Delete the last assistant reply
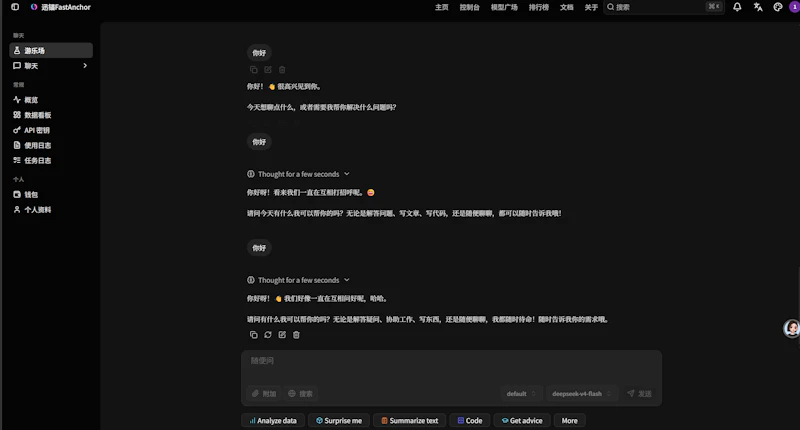800x430 pixels. (x=296, y=335)
